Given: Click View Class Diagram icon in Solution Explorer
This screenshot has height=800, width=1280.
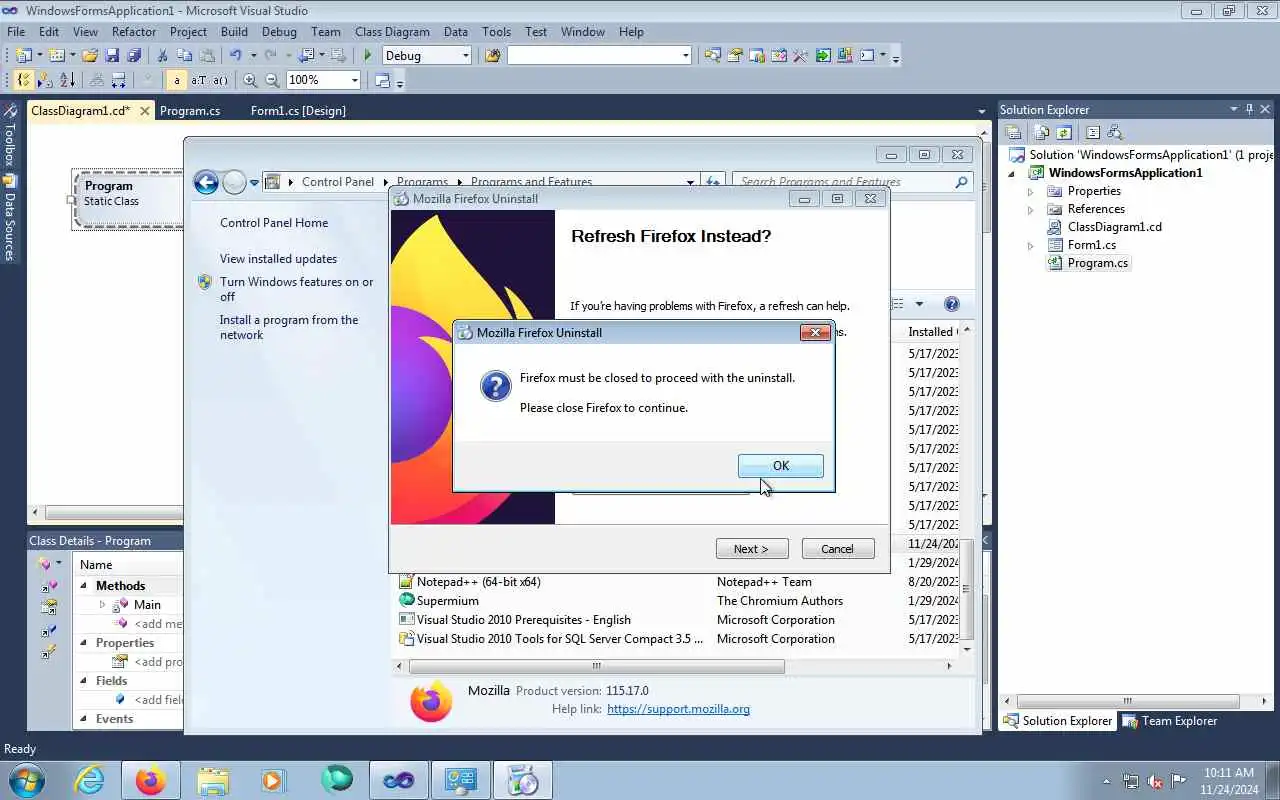Looking at the screenshot, I should tap(1115, 132).
